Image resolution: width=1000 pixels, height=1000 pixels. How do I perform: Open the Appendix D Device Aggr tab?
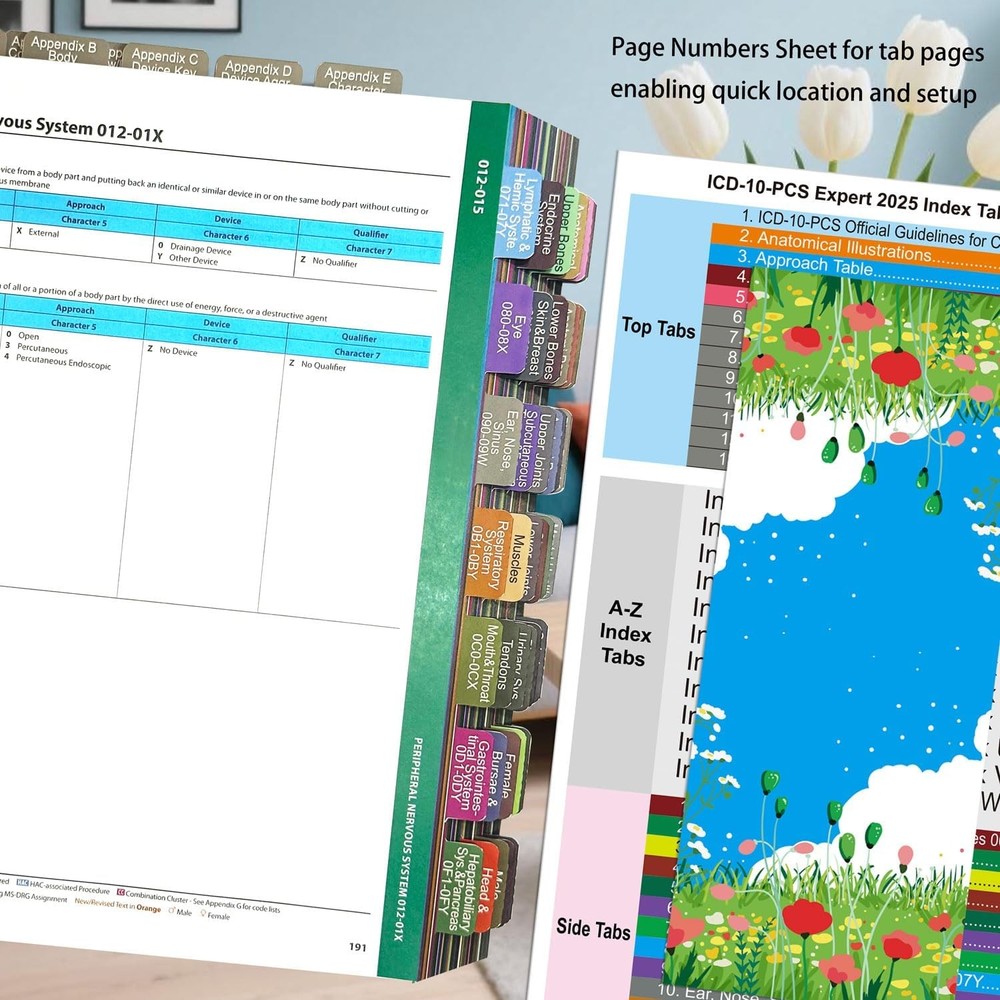coord(258,71)
